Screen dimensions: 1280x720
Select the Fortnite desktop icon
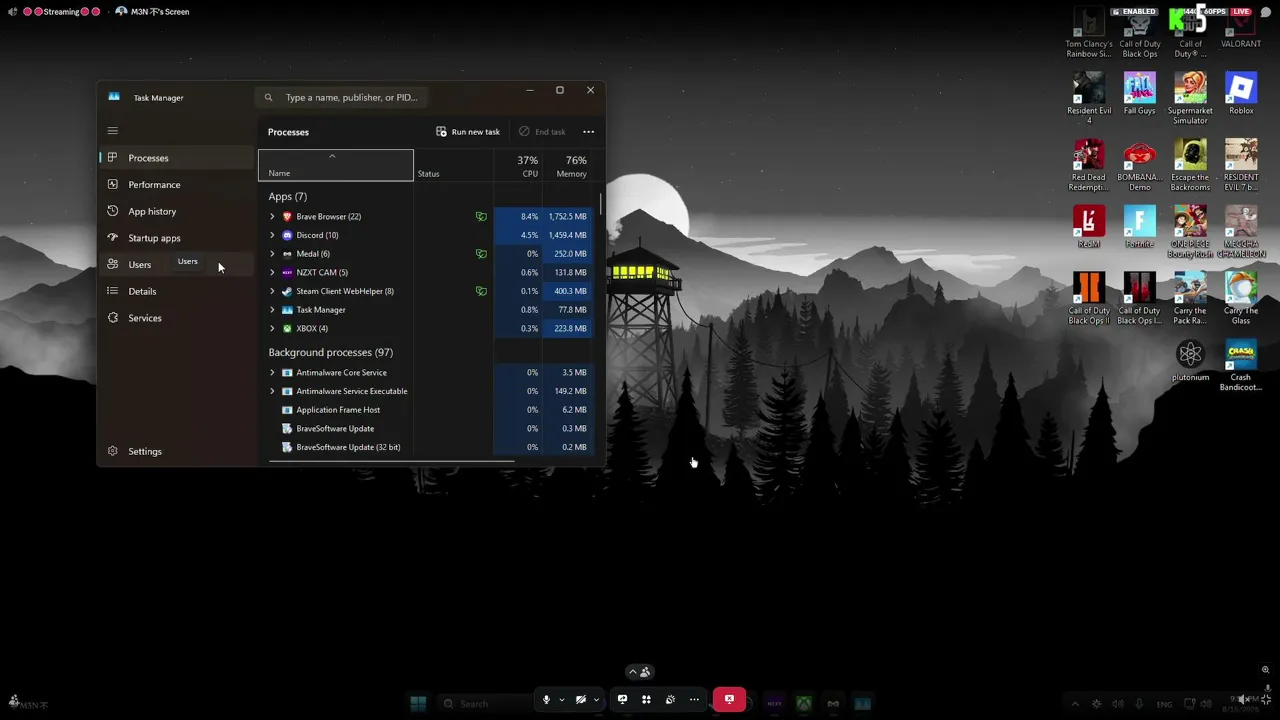tap(1139, 227)
